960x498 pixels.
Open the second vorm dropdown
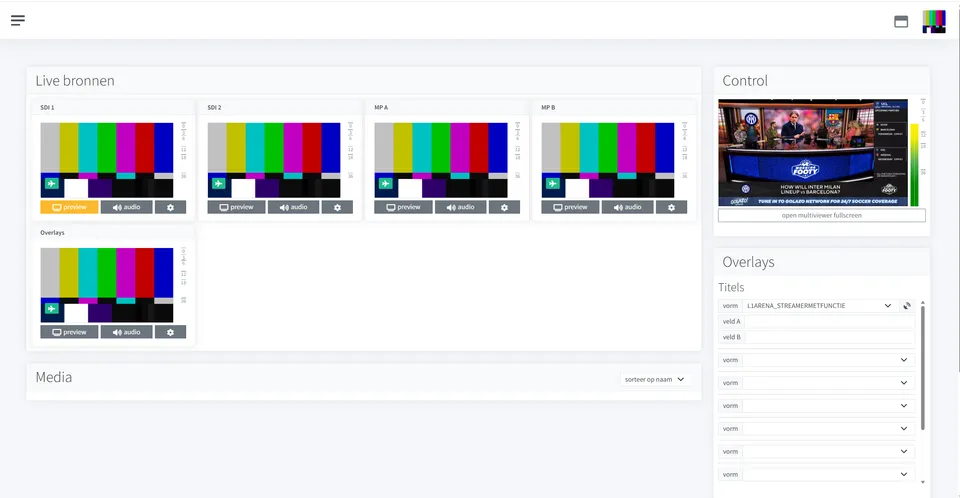point(828,360)
